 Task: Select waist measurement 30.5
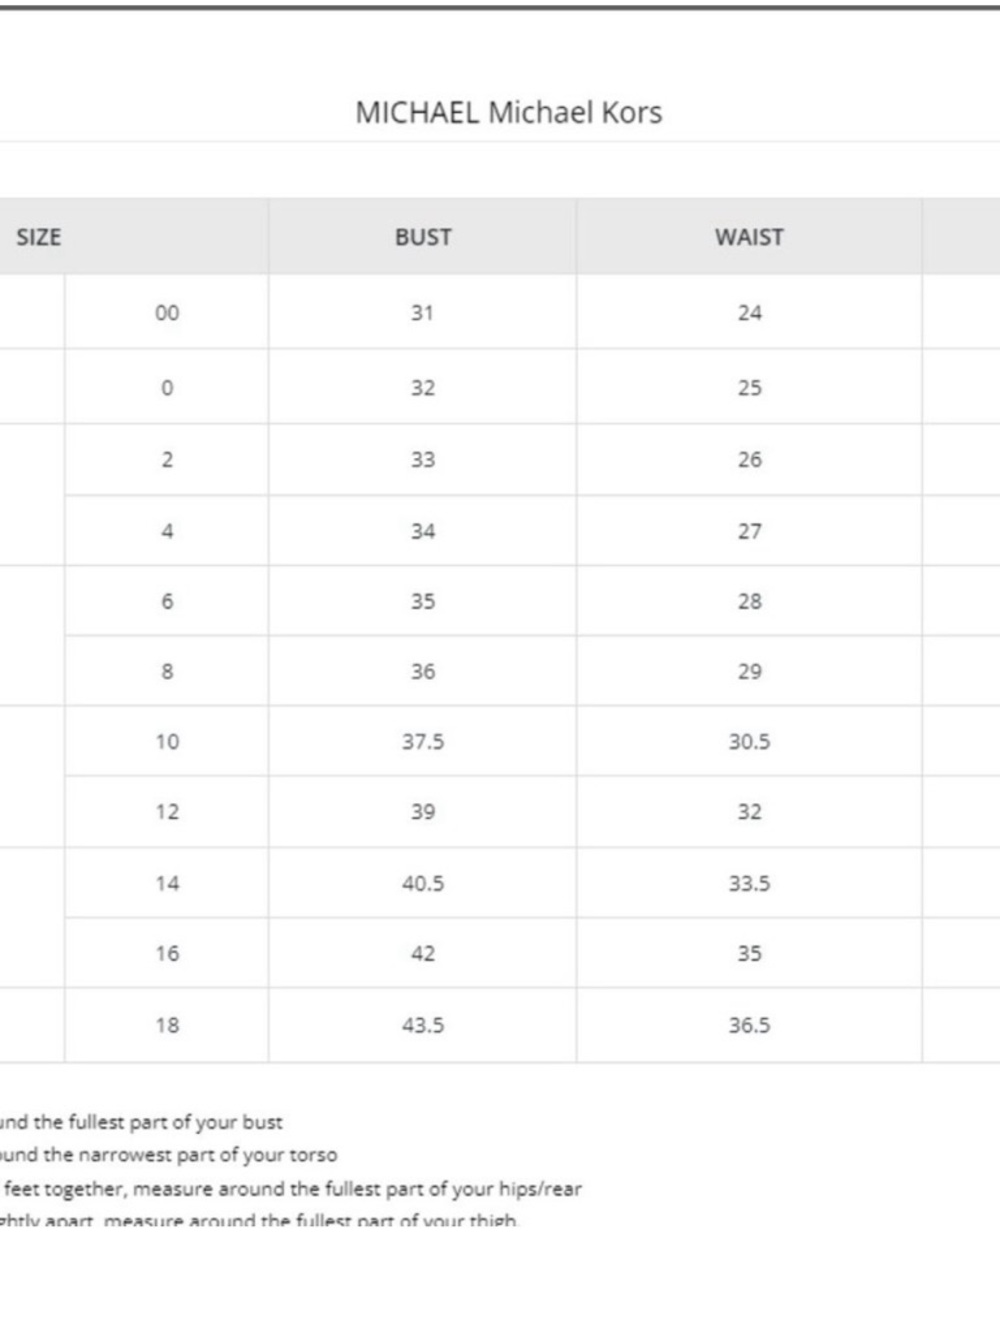click(x=749, y=742)
